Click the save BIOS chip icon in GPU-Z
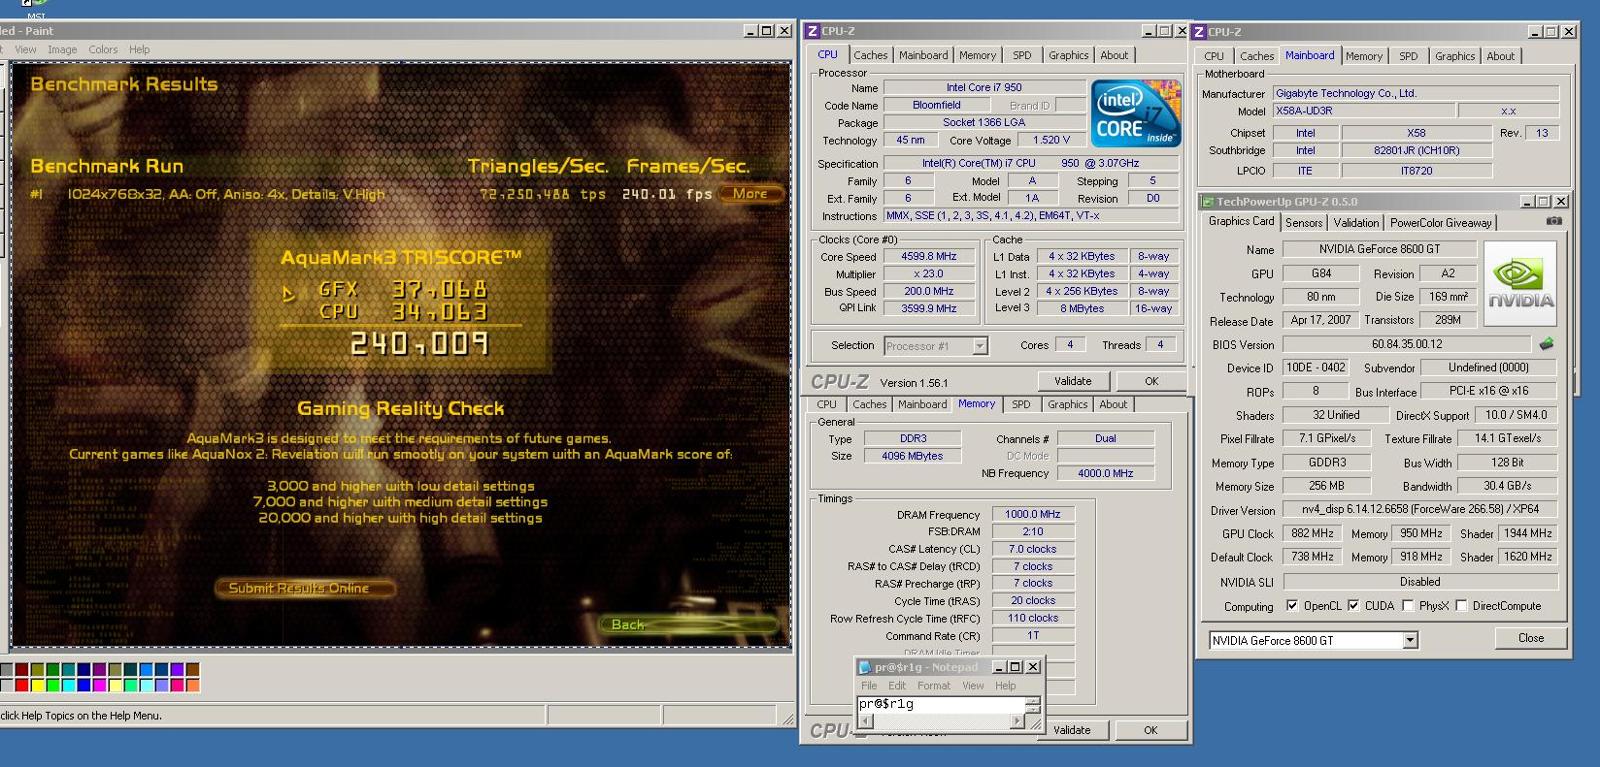This screenshot has width=1600, height=767. pos(1547,344)
